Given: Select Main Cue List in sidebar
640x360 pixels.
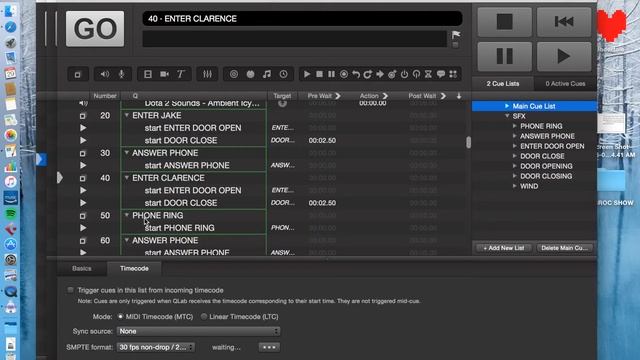Looking at the screenshot, I should tap(534, 106).
